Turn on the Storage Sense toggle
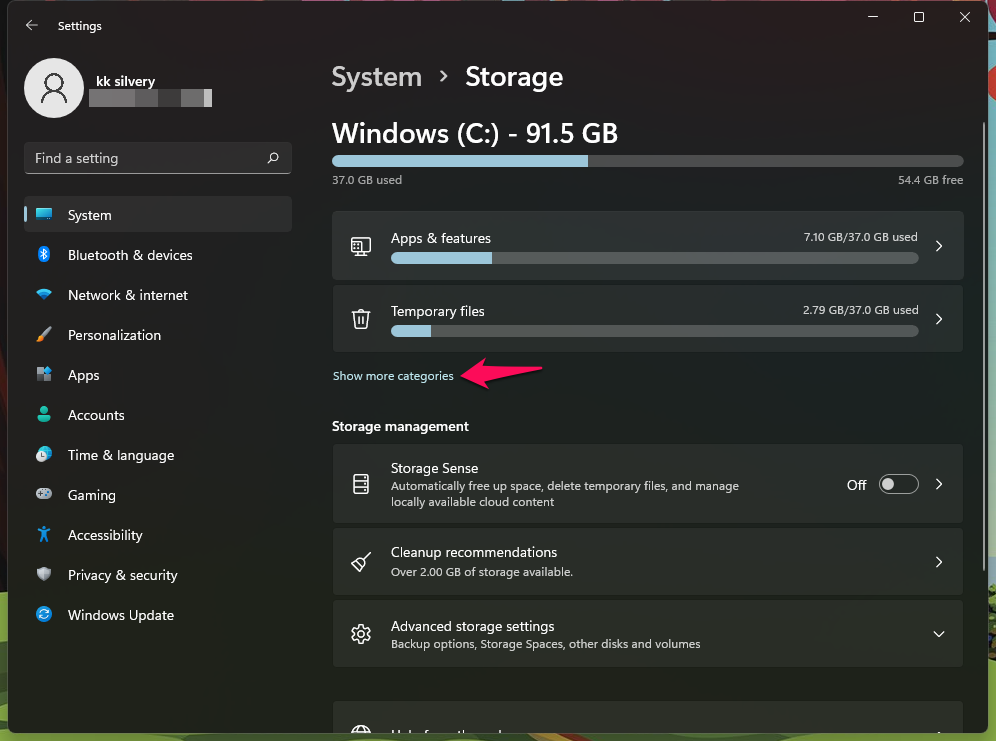Screen dimensions: 996x741 [898, 484]
